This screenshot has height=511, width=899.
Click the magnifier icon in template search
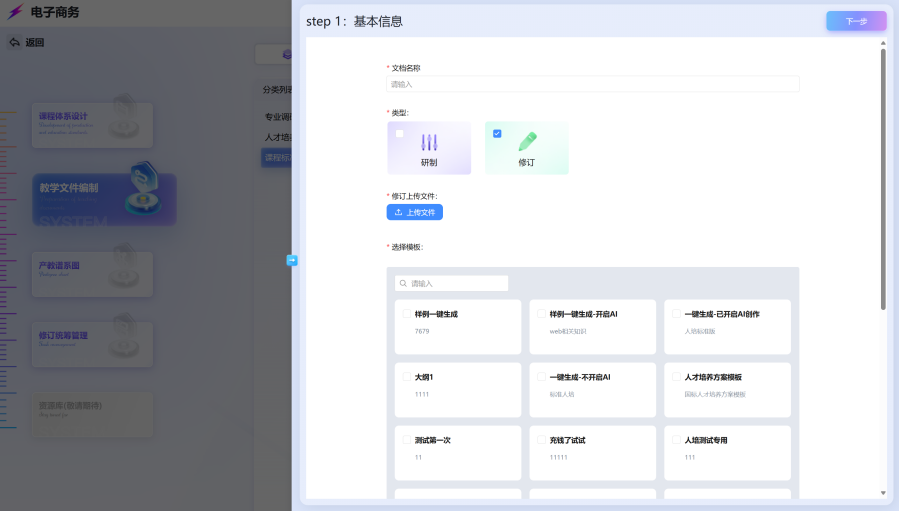403,283
